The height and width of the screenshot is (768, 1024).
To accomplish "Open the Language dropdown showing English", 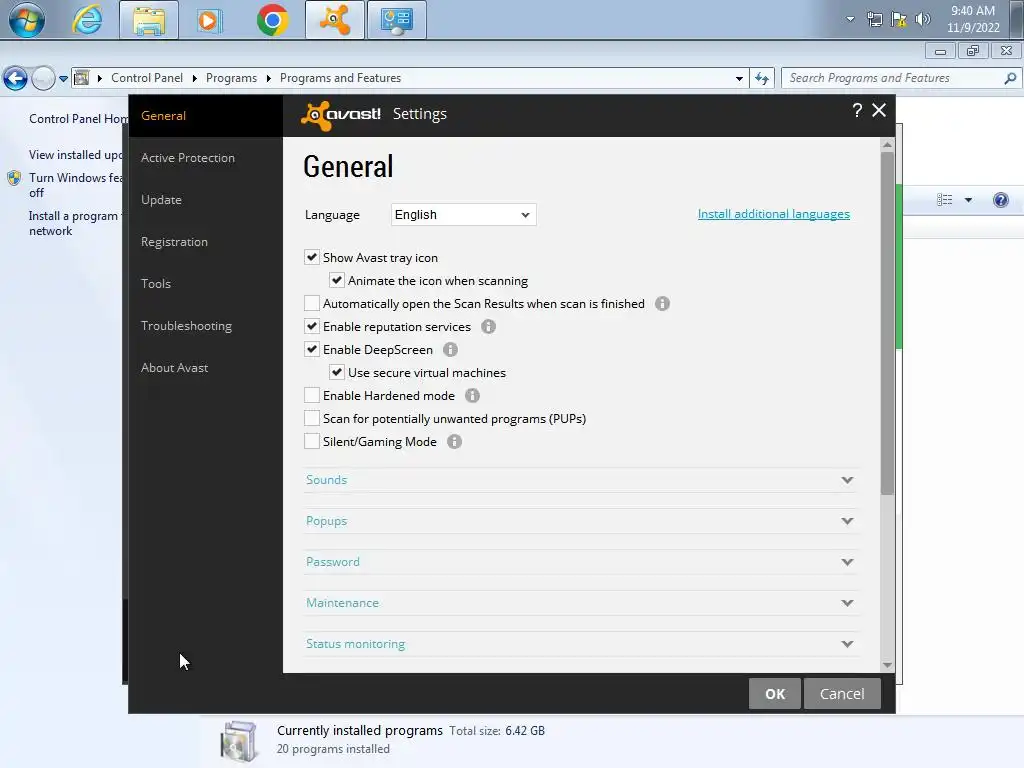I will click(x=464, y=215).
